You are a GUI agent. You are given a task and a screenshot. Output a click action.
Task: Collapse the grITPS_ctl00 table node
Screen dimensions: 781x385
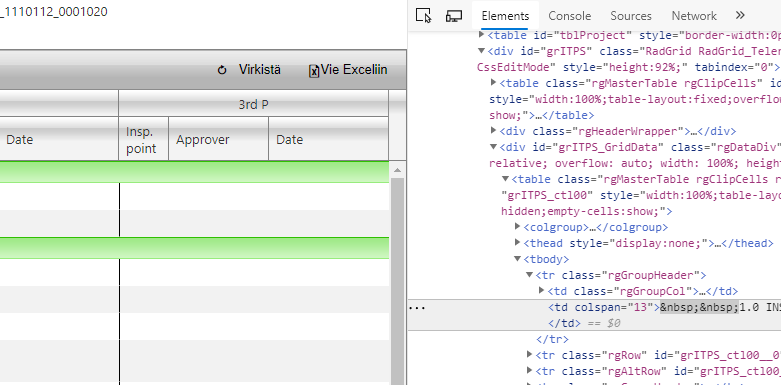[x=505, y=178]
